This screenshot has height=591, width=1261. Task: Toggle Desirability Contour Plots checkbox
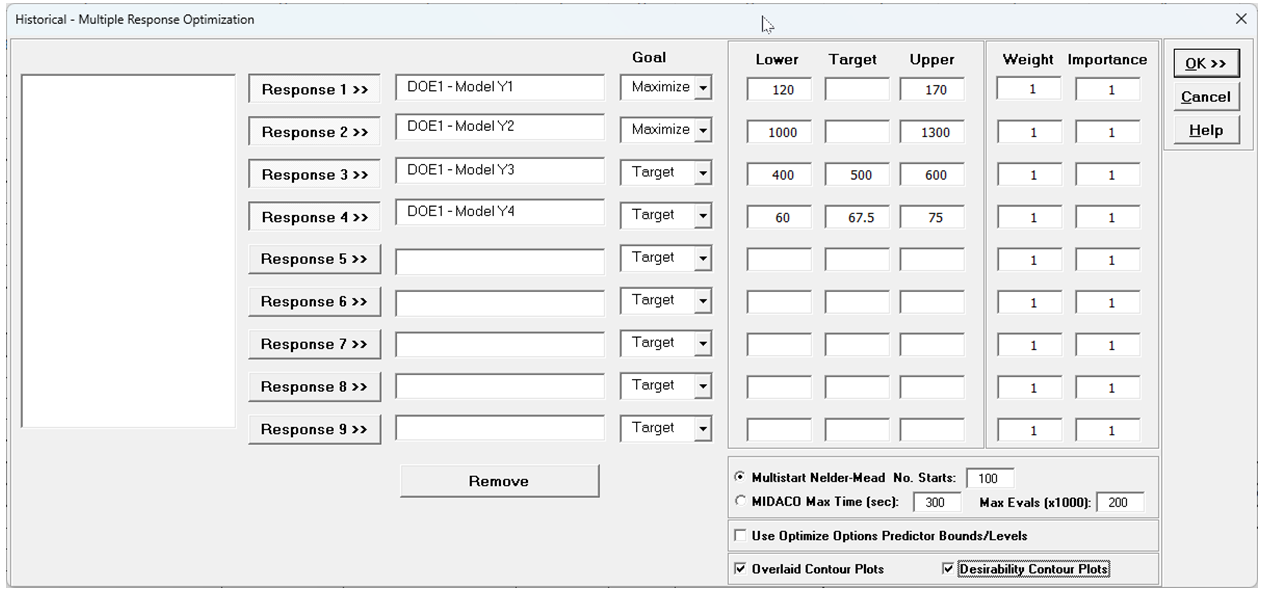click(948, 569)
